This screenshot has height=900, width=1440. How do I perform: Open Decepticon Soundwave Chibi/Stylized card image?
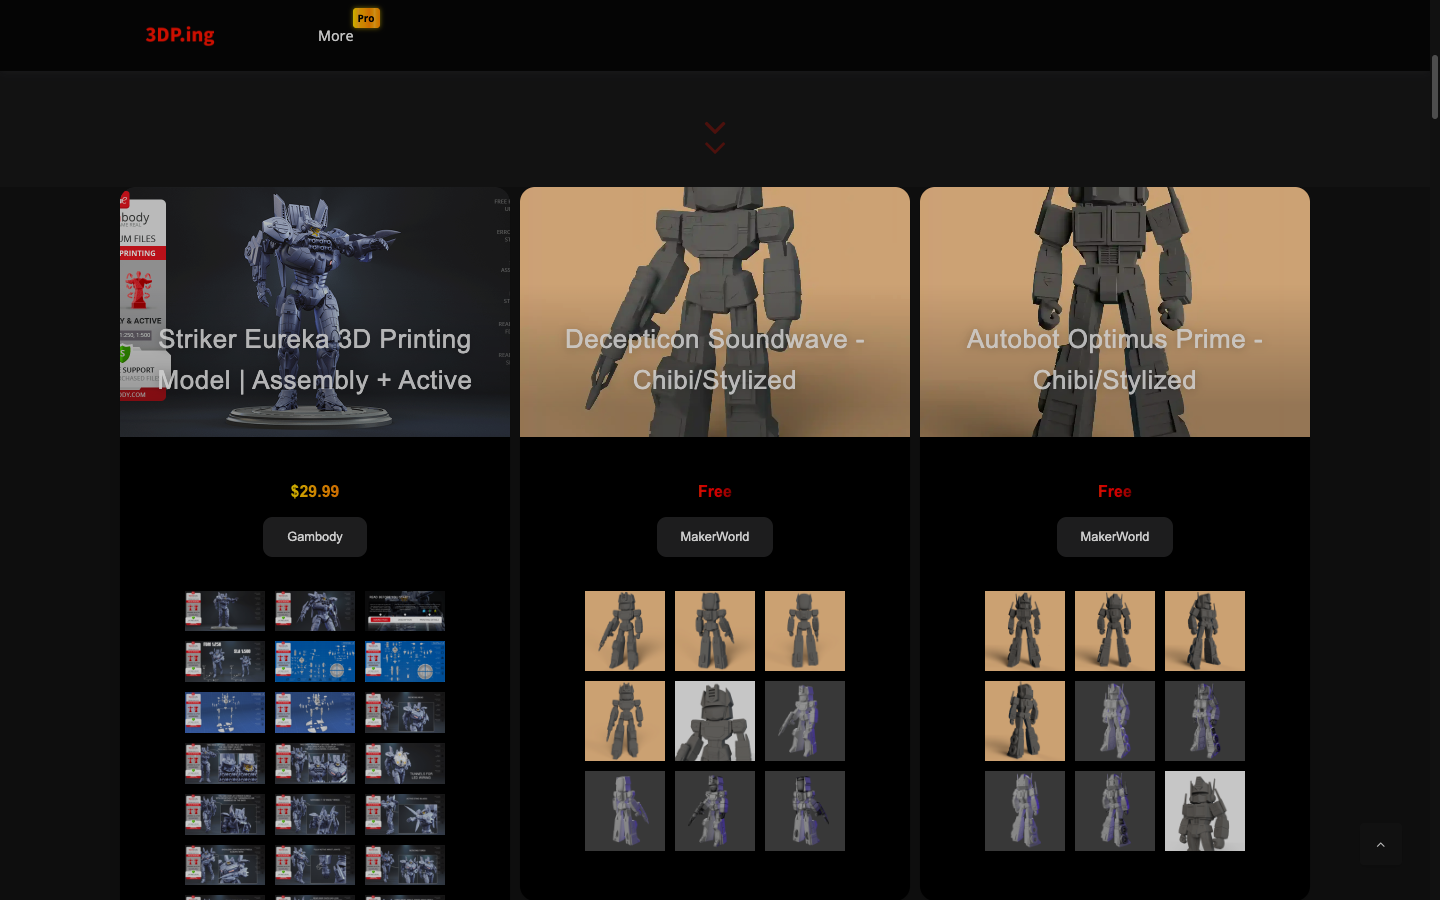[x=715, y=312]
